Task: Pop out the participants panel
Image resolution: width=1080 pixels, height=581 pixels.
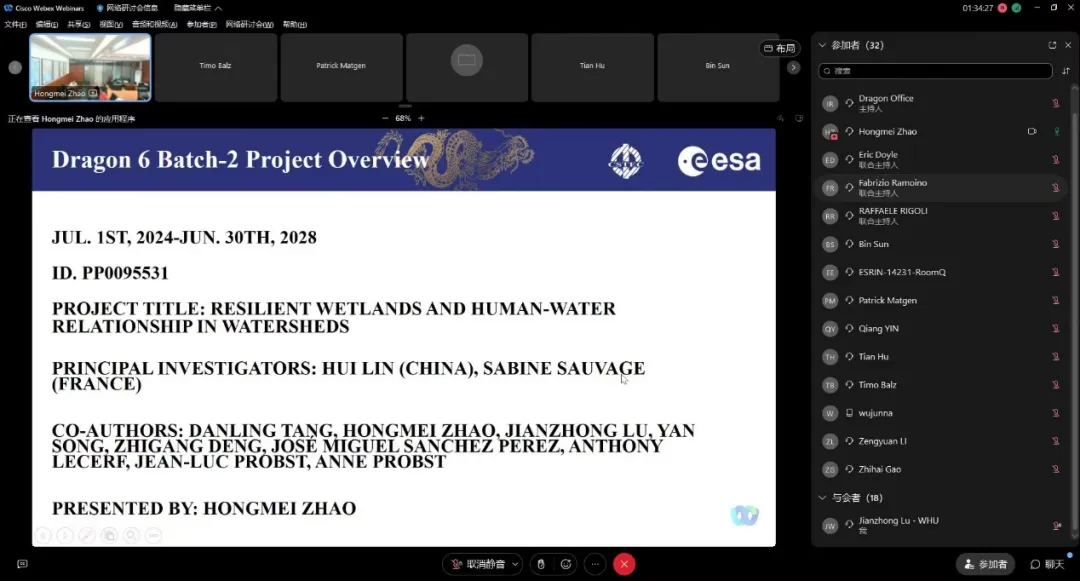Action: (1052, 45)
